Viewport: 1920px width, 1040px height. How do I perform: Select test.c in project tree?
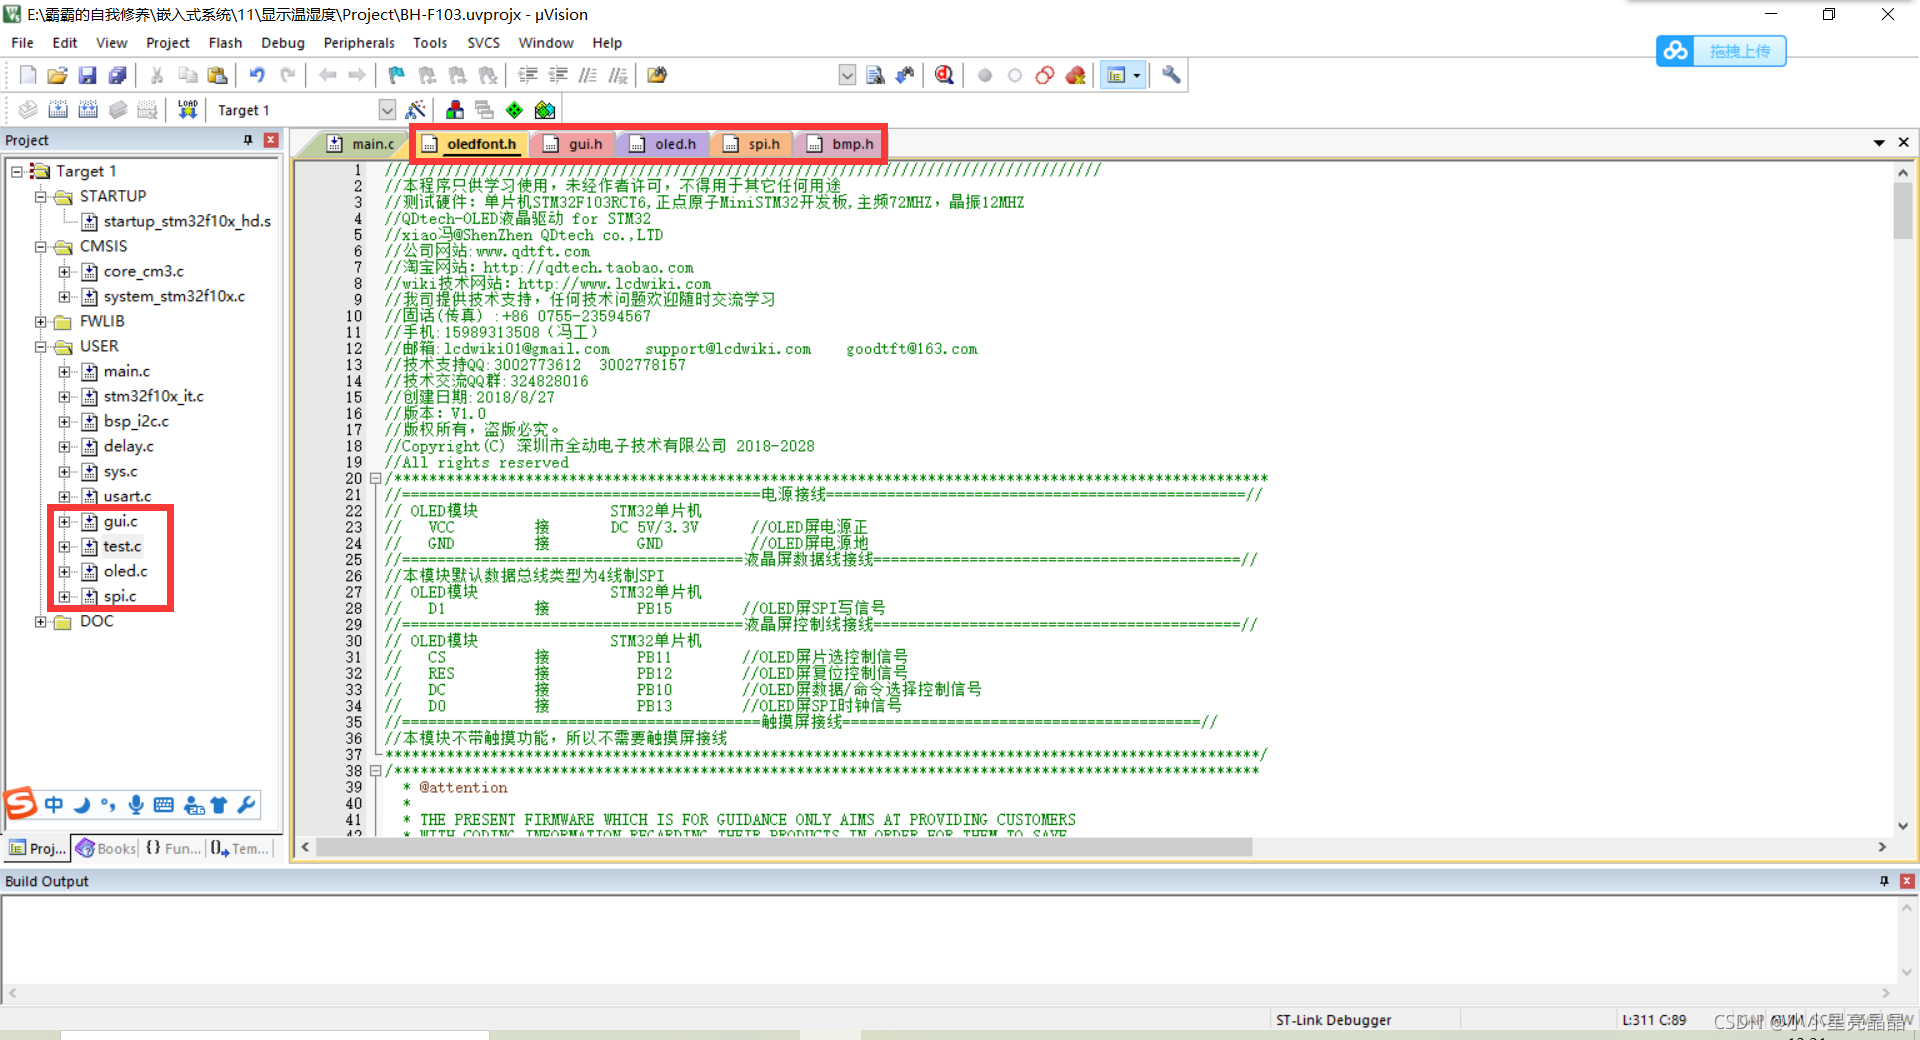click(122, 546)
